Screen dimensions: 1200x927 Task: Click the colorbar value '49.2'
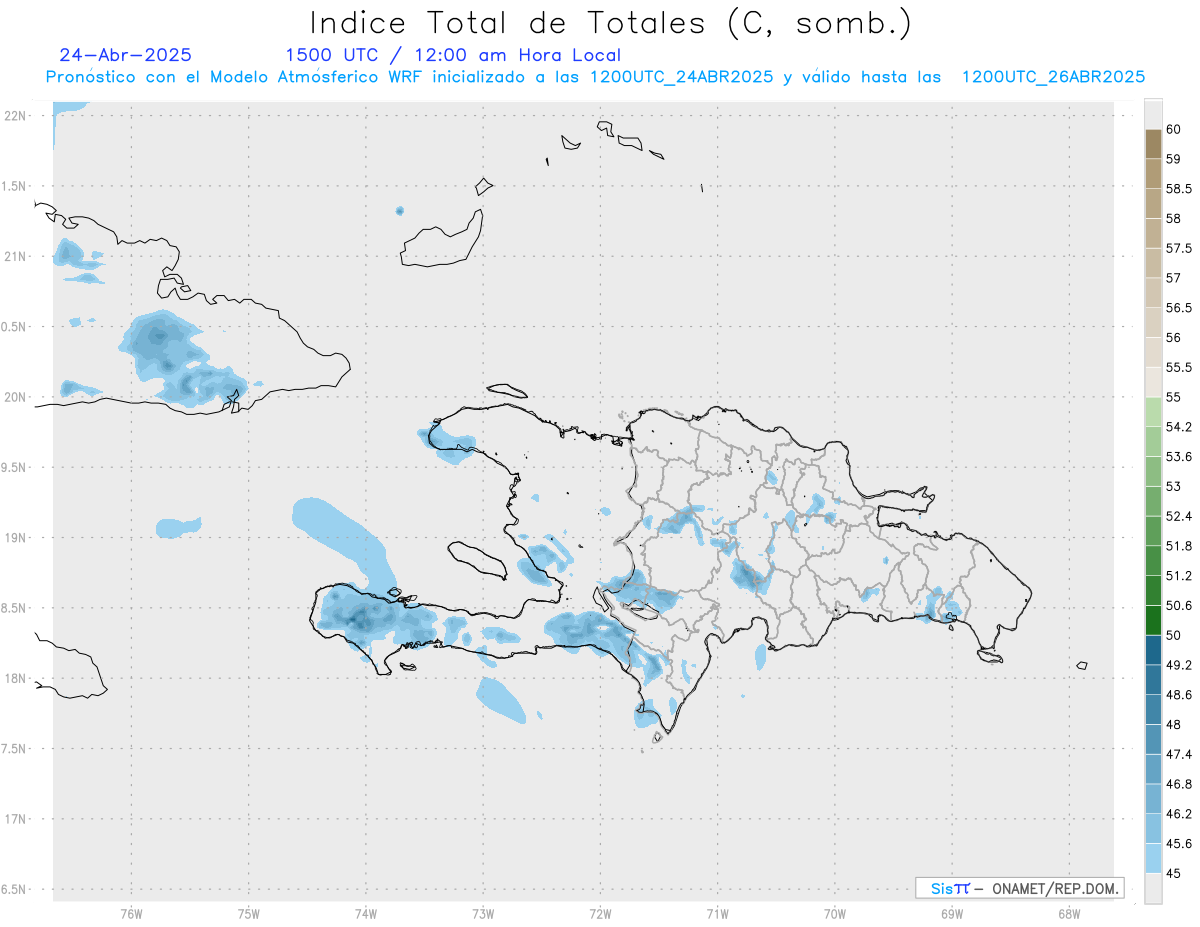coord(1178,665)
